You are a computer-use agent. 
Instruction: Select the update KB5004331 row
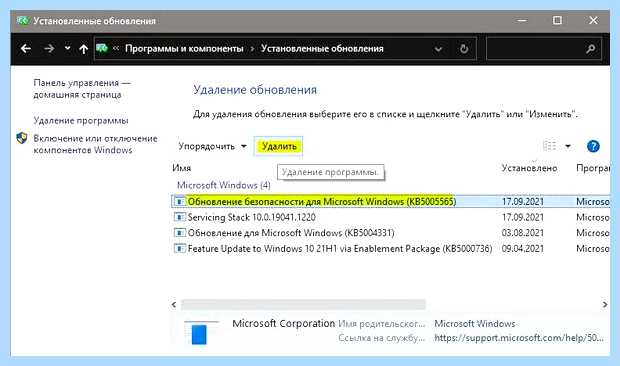[391, 233]
